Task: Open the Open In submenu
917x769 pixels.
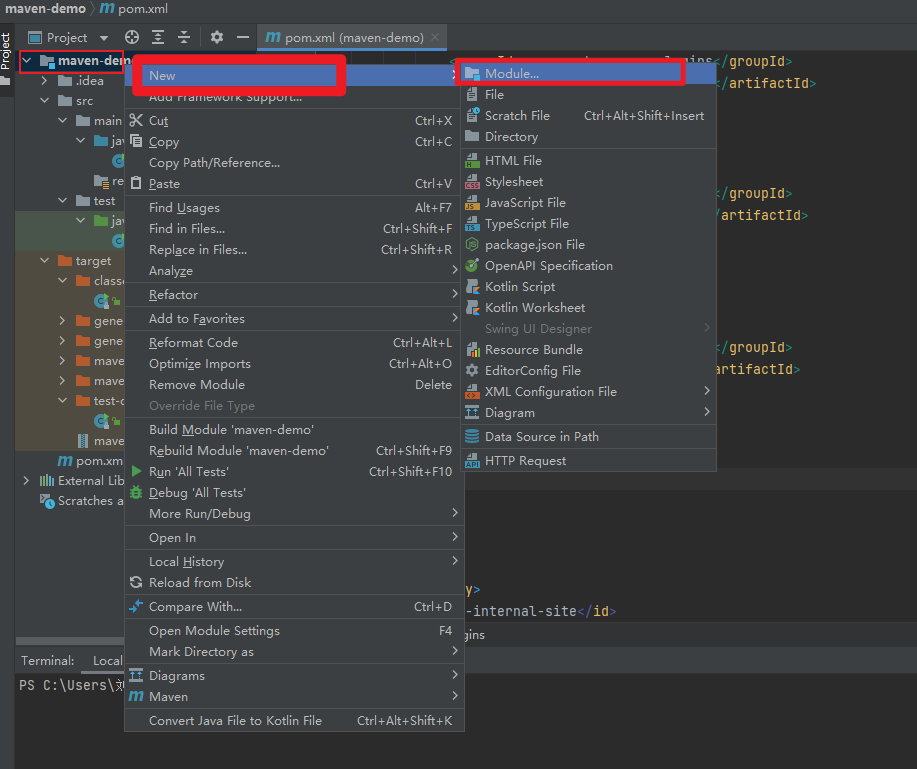Action: coord(295,538)
